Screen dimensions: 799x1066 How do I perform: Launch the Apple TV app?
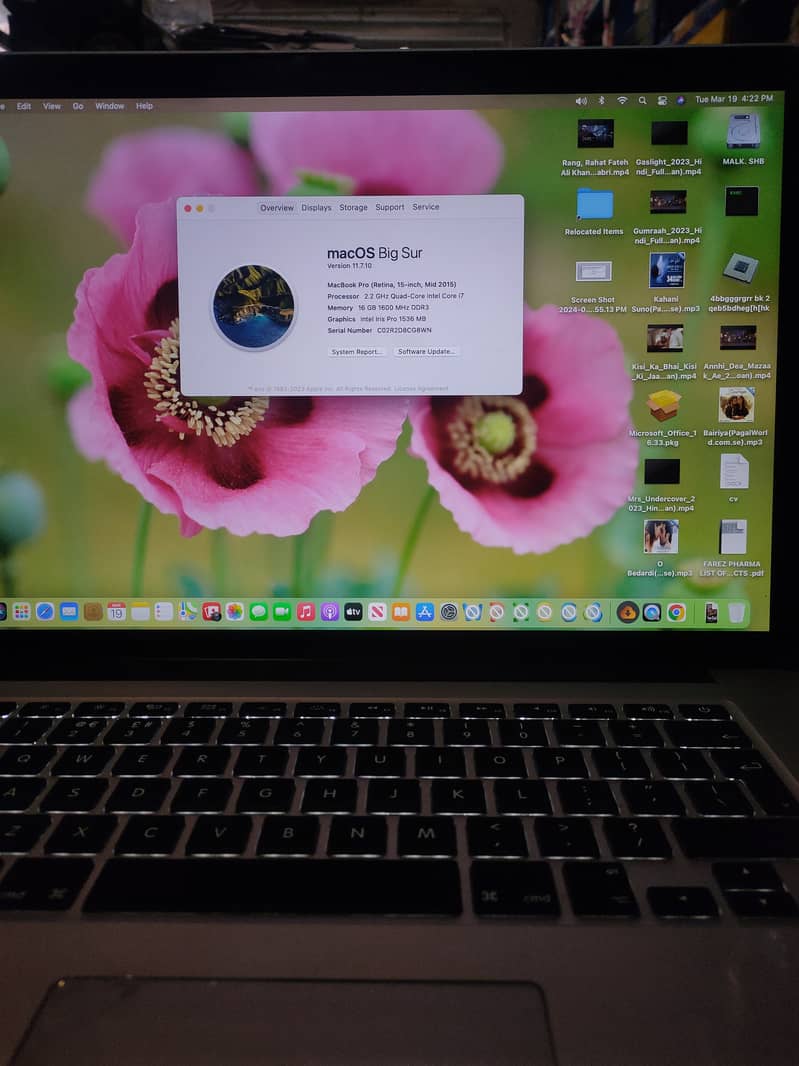(353, 612)
